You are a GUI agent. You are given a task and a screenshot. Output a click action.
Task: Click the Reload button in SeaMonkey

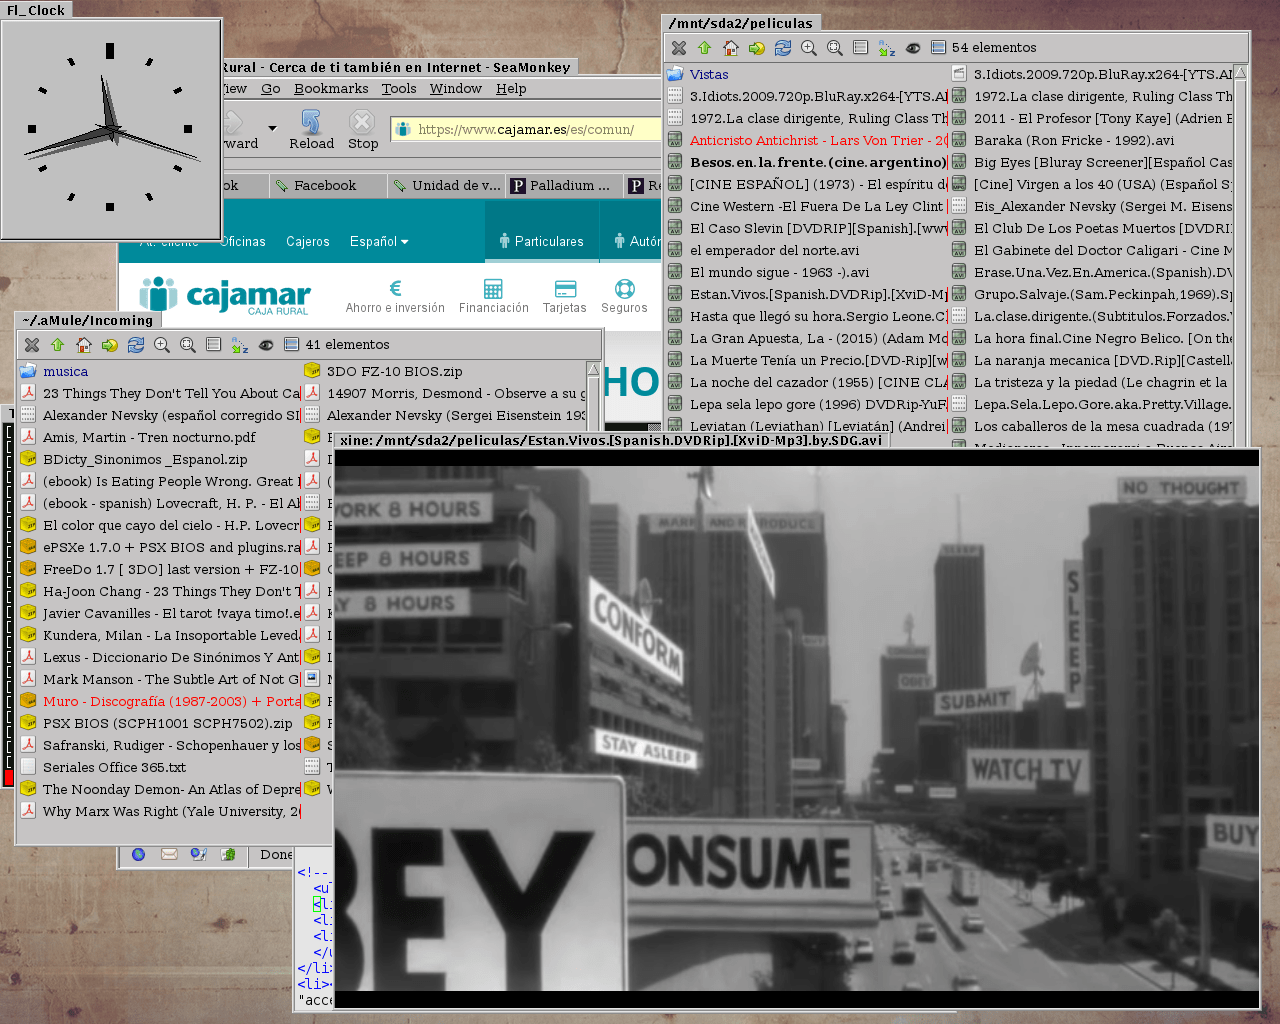click(311, 130)
